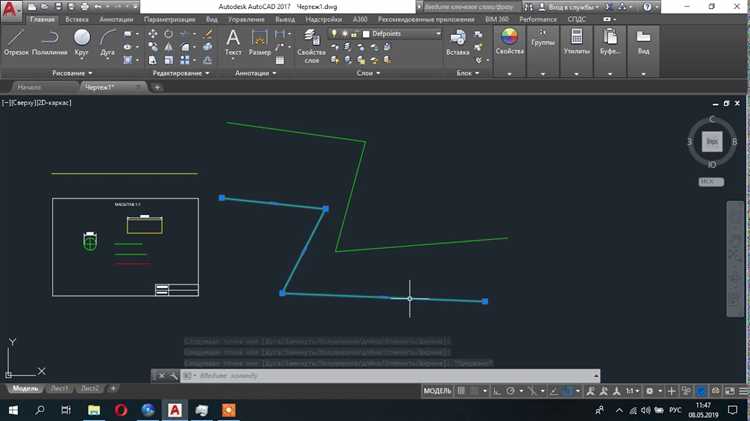Switch to the Аннотации ribbon tab
This screenshot has width=750, height=421.
point(116,20)
